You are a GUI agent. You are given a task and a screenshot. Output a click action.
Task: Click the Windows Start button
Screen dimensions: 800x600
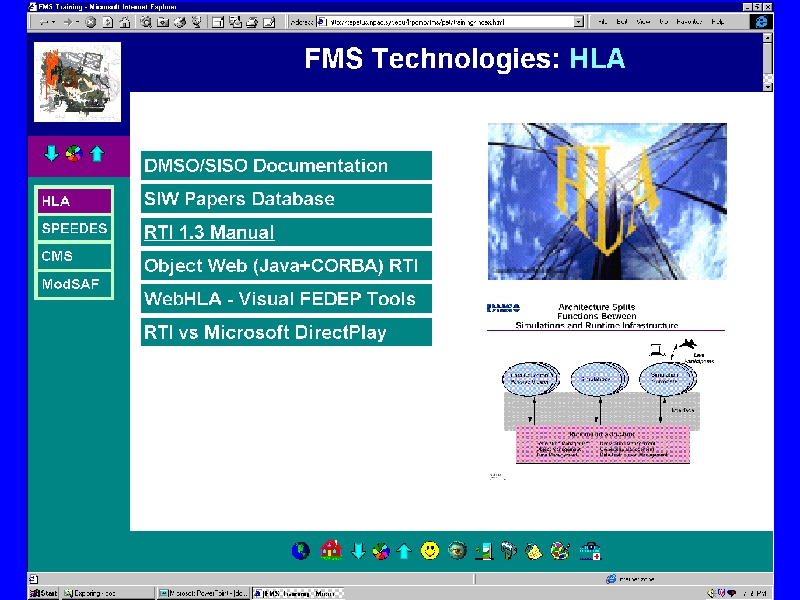coord(44,593)
